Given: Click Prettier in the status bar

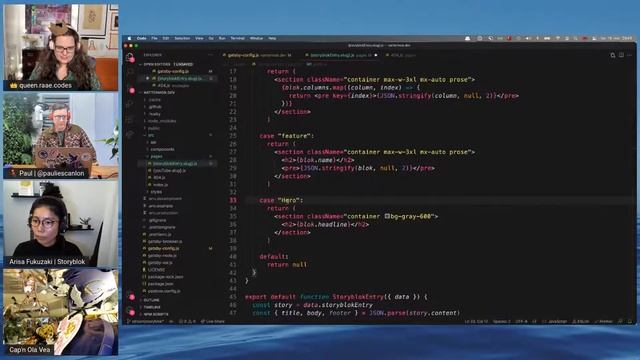Looking at the screenshot, I should pos(604,322).
